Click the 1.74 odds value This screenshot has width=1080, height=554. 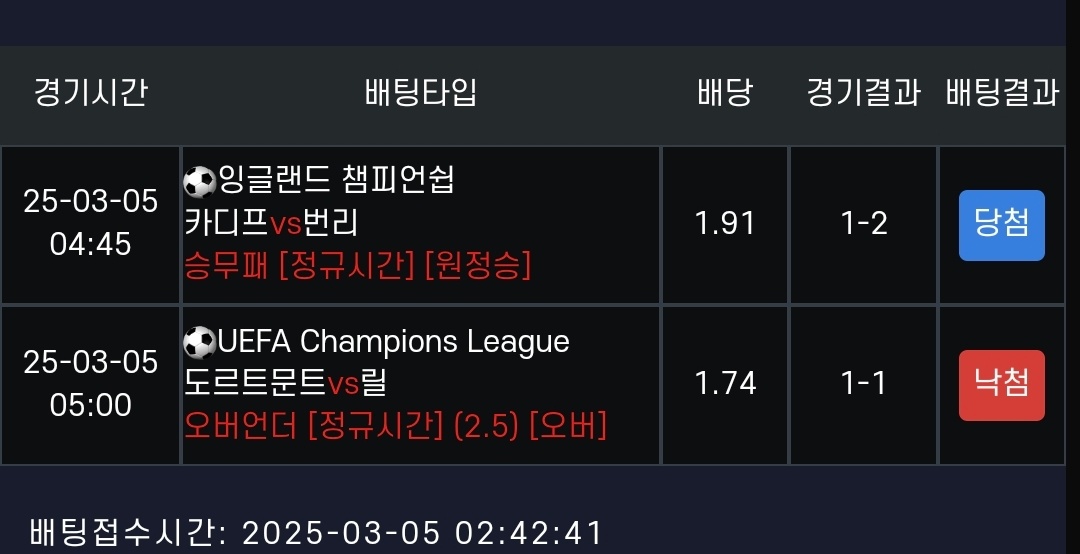point(725,384)
